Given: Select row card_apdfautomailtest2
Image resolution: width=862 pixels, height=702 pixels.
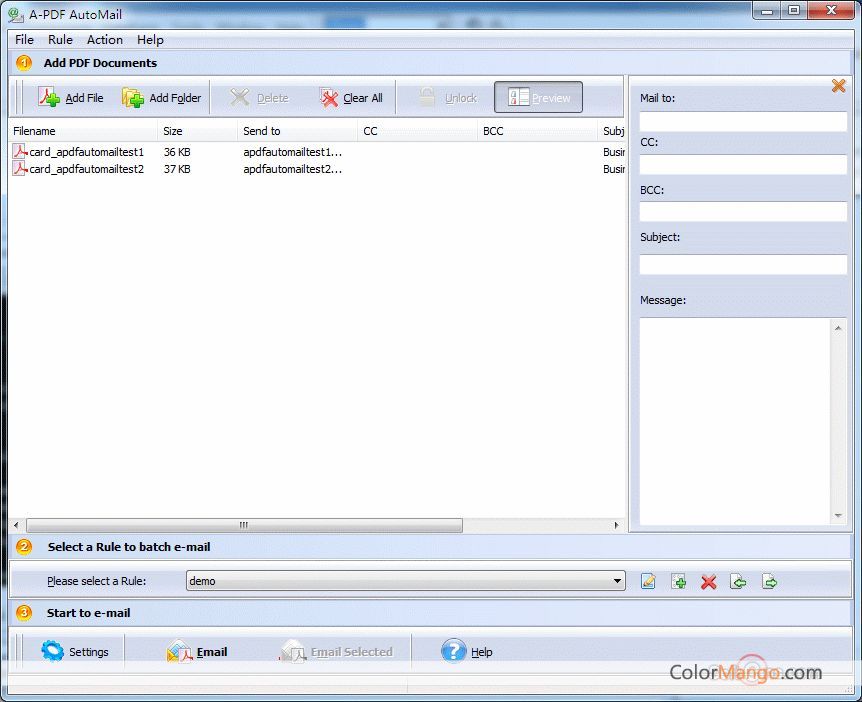Looking at the screenshot, I should coord(317,169).
